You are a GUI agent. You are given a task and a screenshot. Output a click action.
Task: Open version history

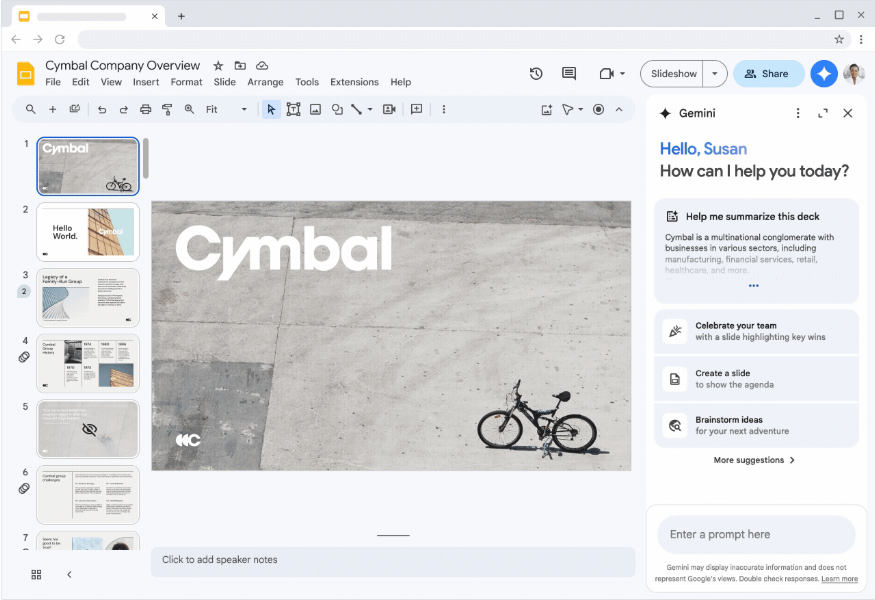(x=536, y=73)
